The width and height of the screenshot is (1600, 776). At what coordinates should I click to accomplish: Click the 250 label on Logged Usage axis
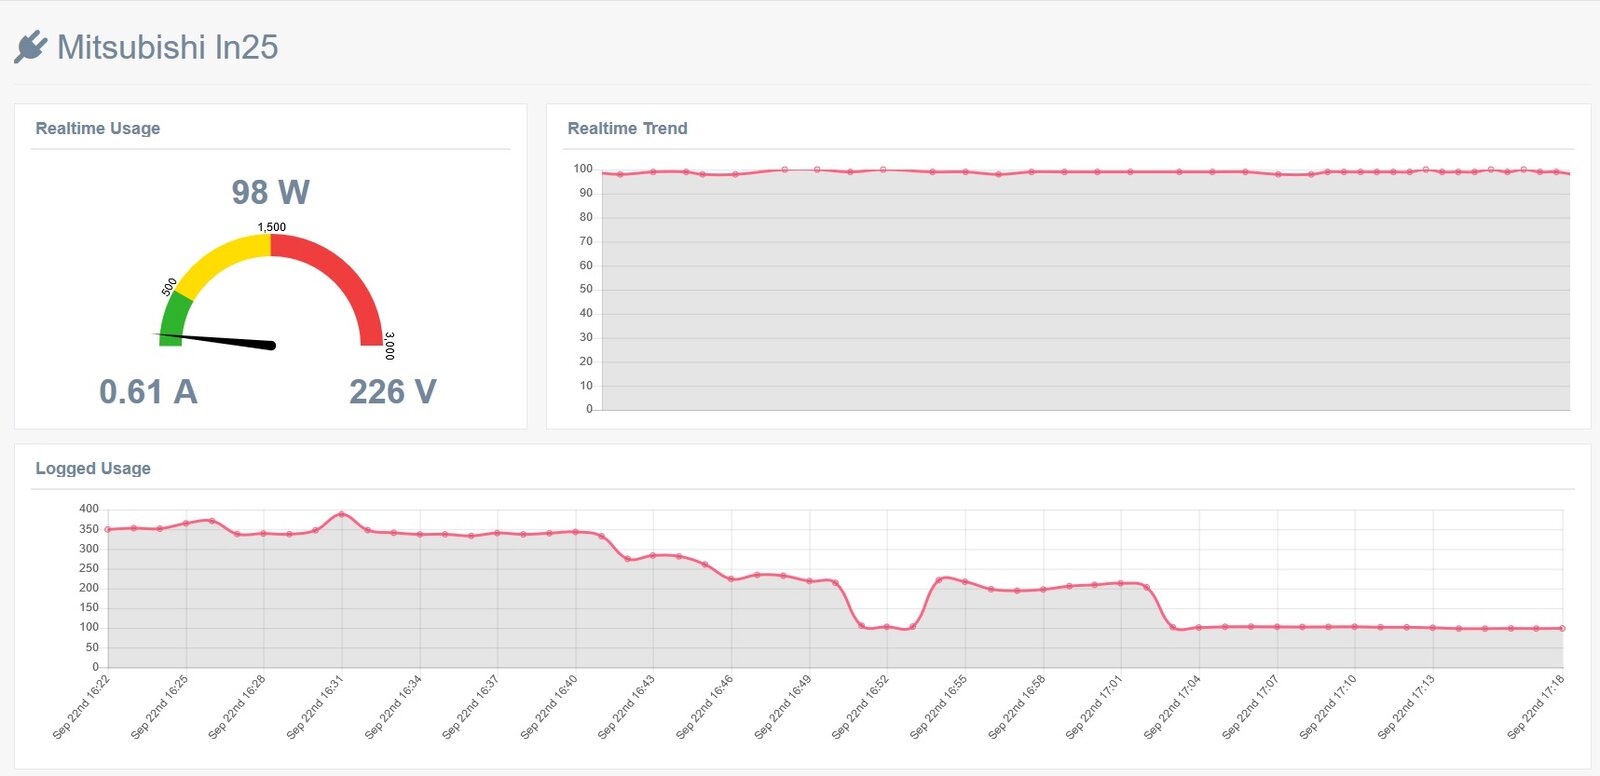tap(89, 568)
